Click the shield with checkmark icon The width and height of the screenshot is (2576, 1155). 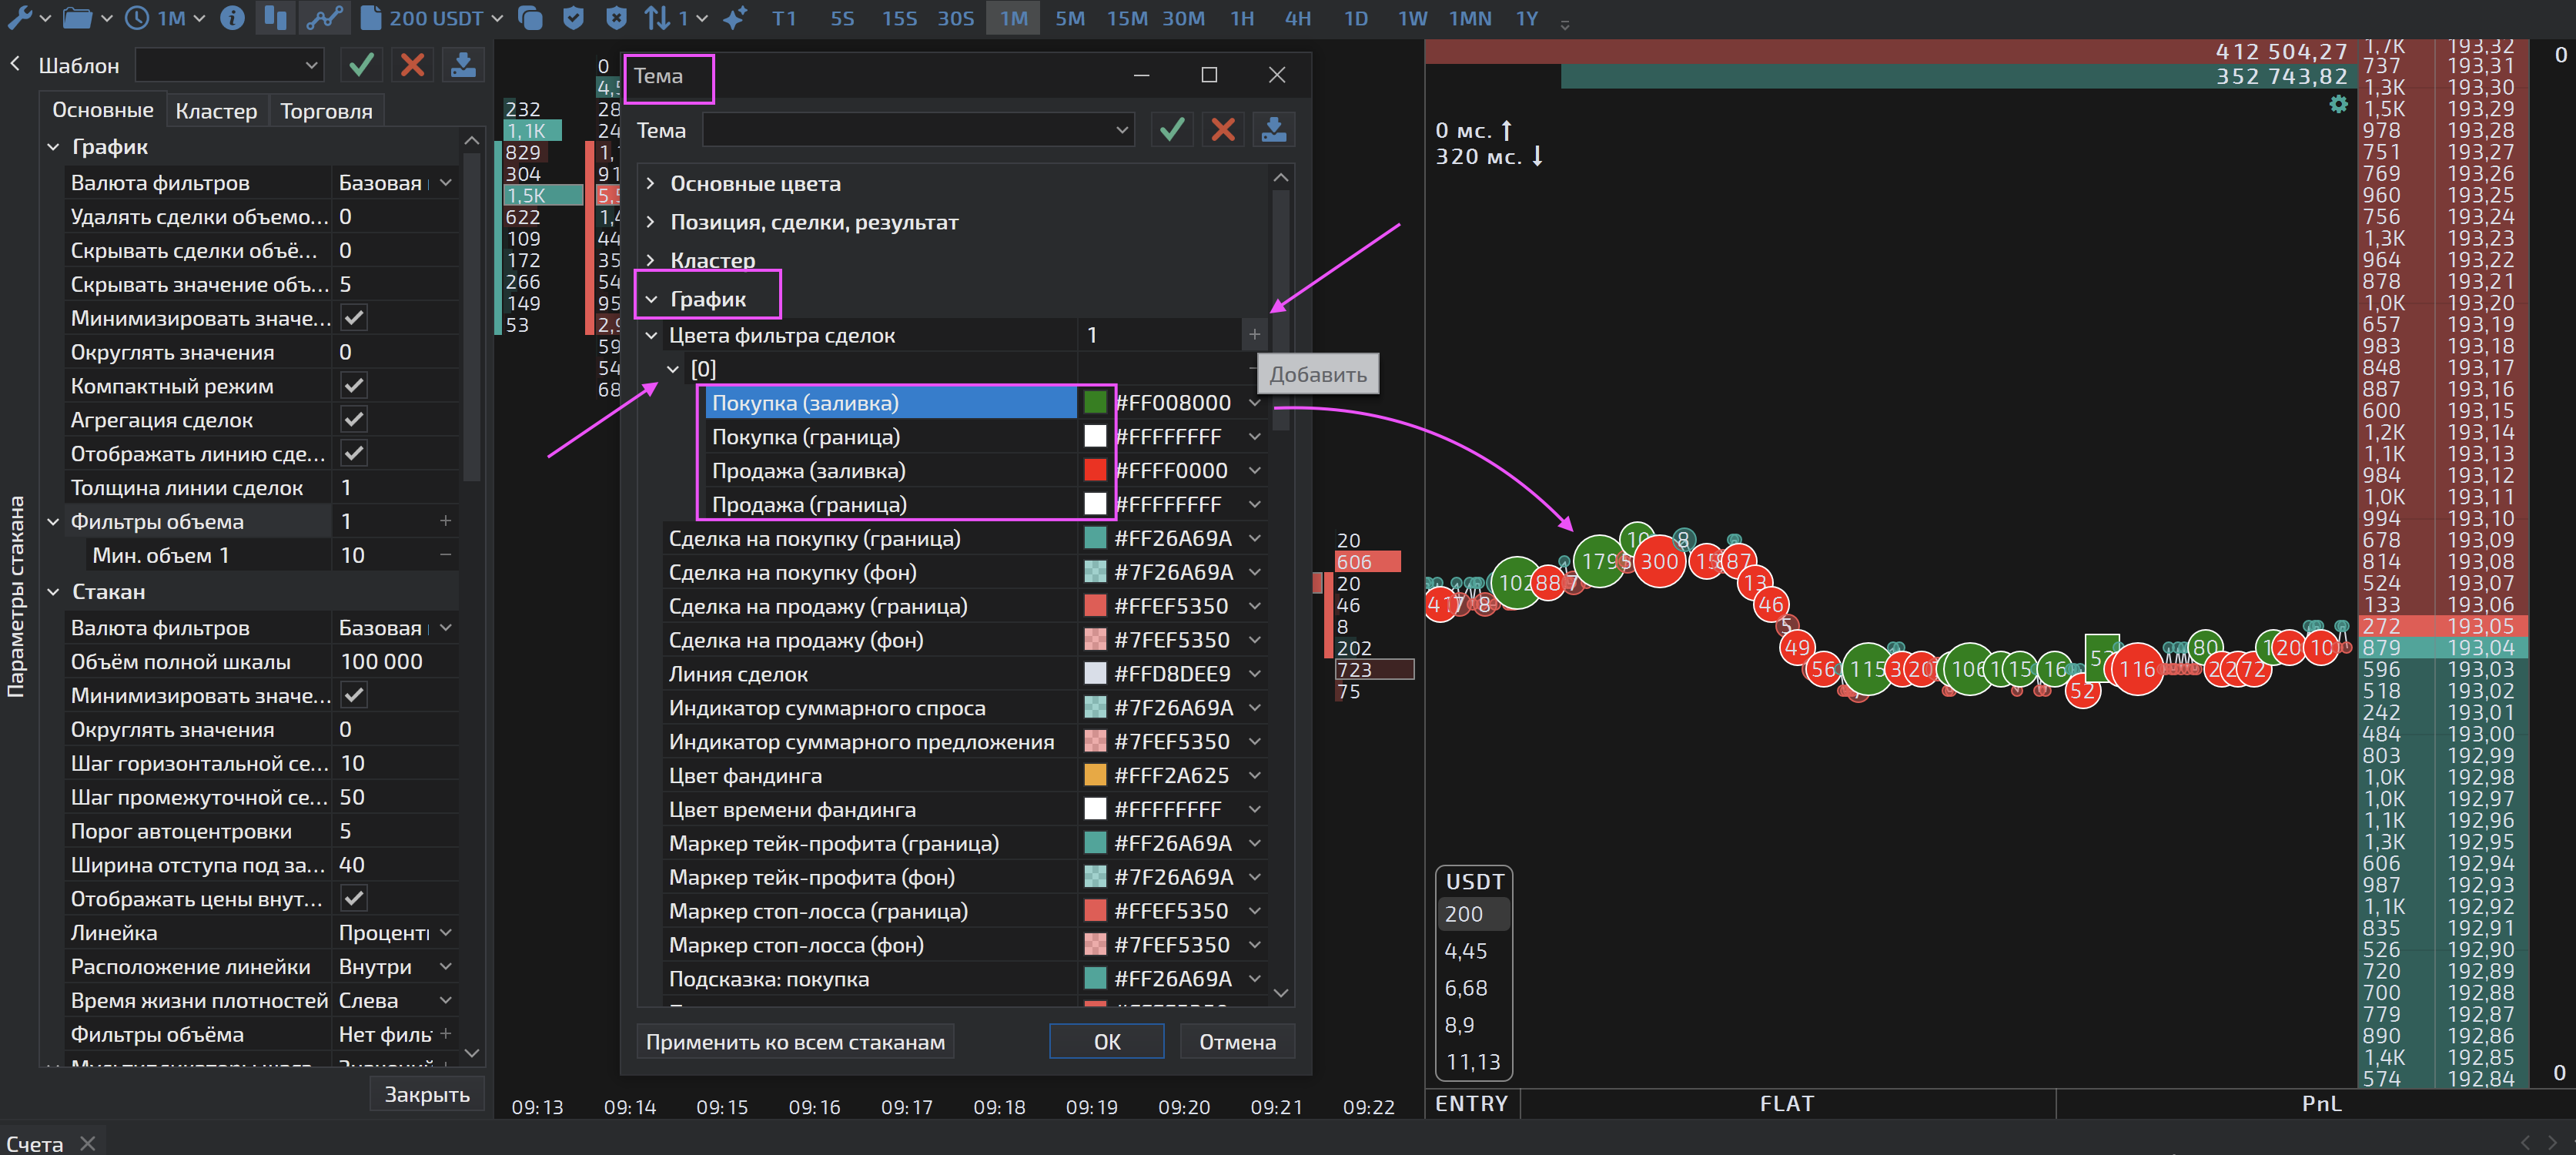click(x=573, y=18)
